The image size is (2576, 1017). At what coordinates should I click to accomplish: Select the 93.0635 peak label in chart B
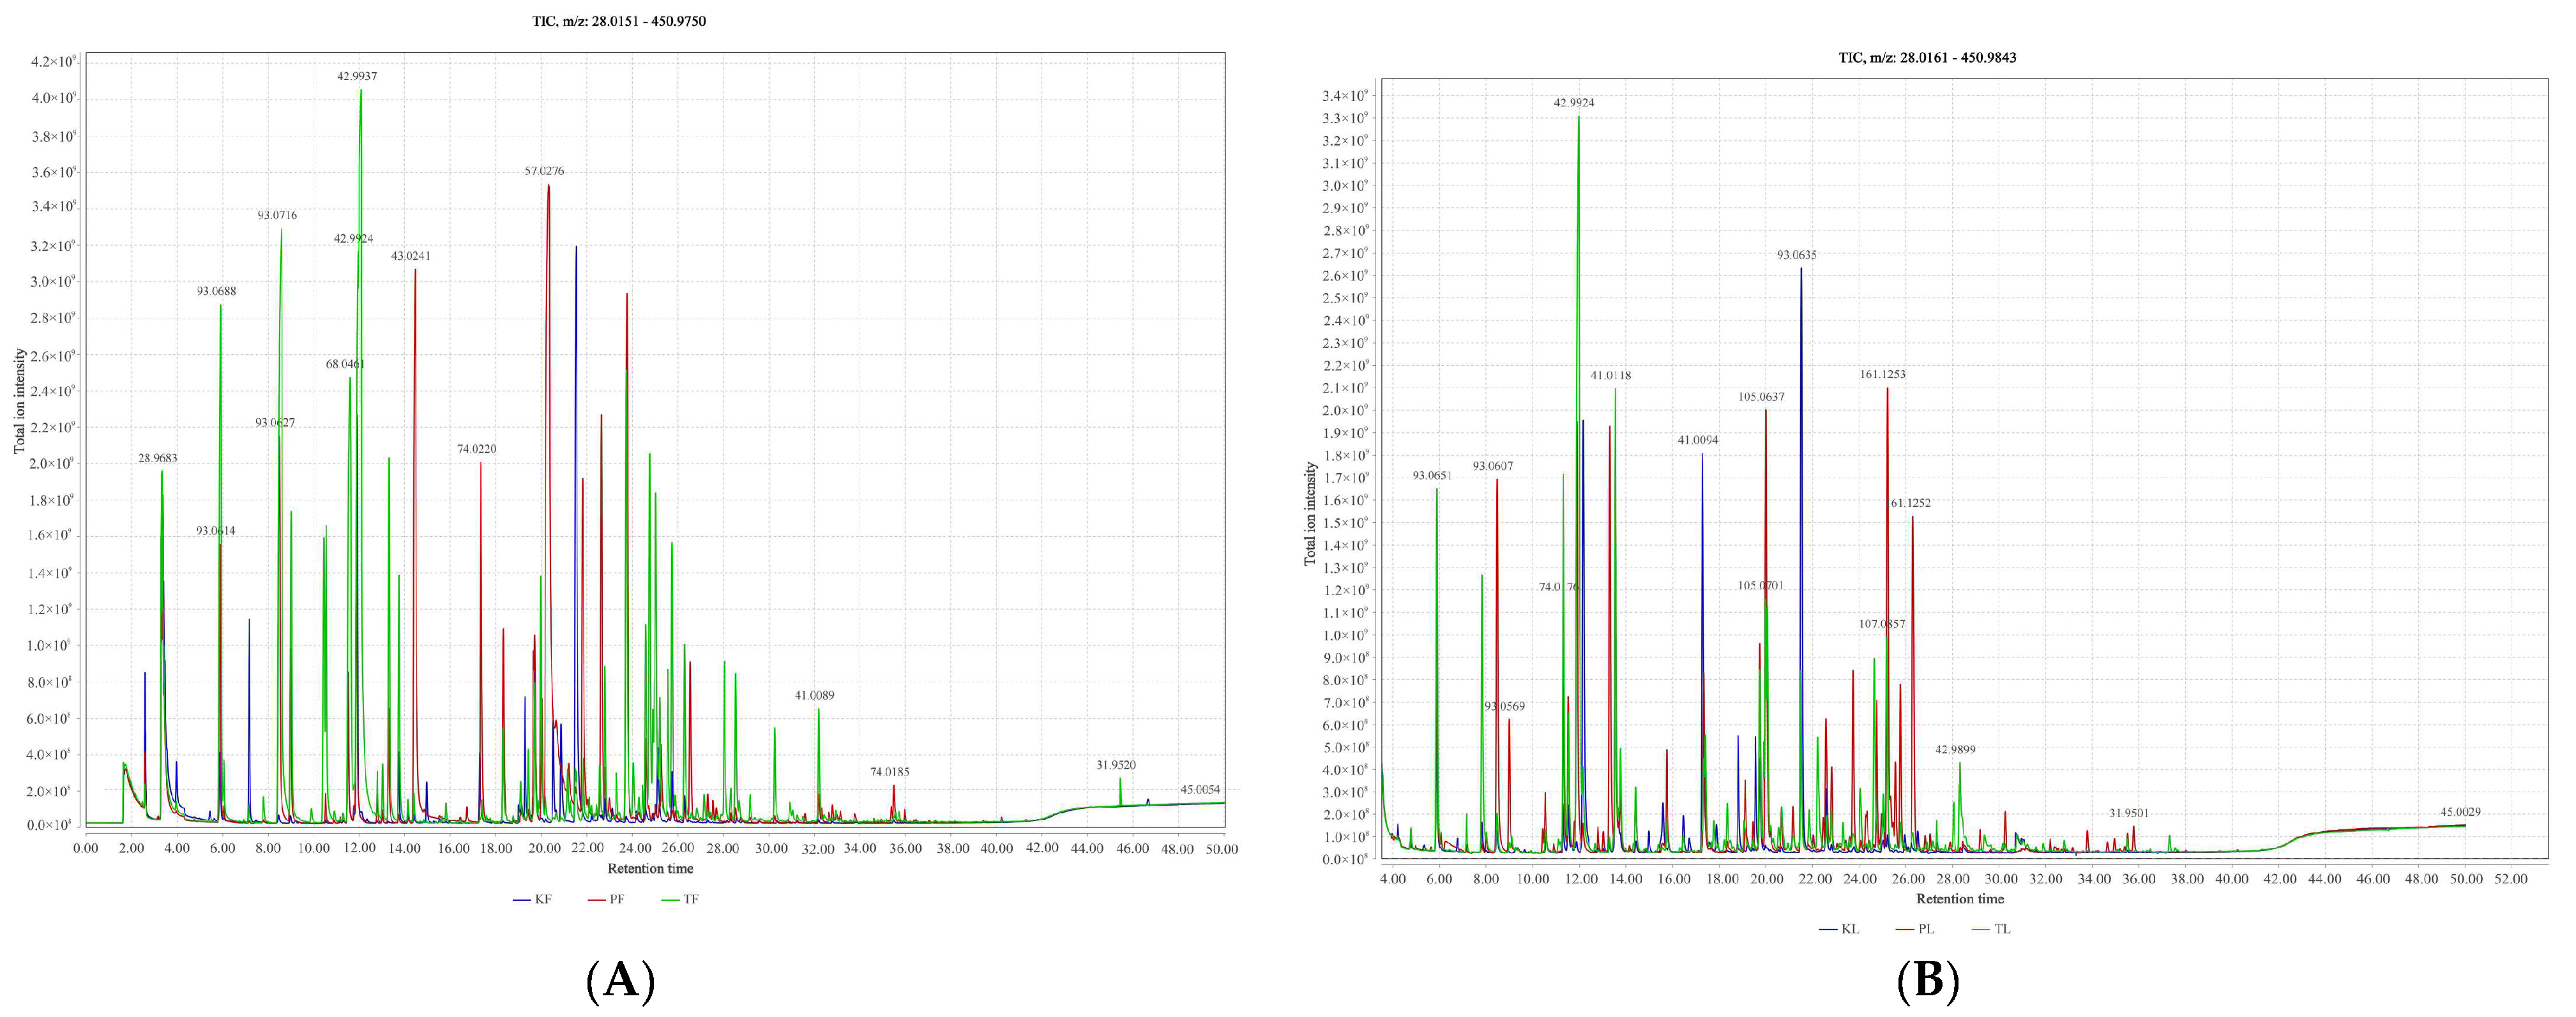(1796, 256)
